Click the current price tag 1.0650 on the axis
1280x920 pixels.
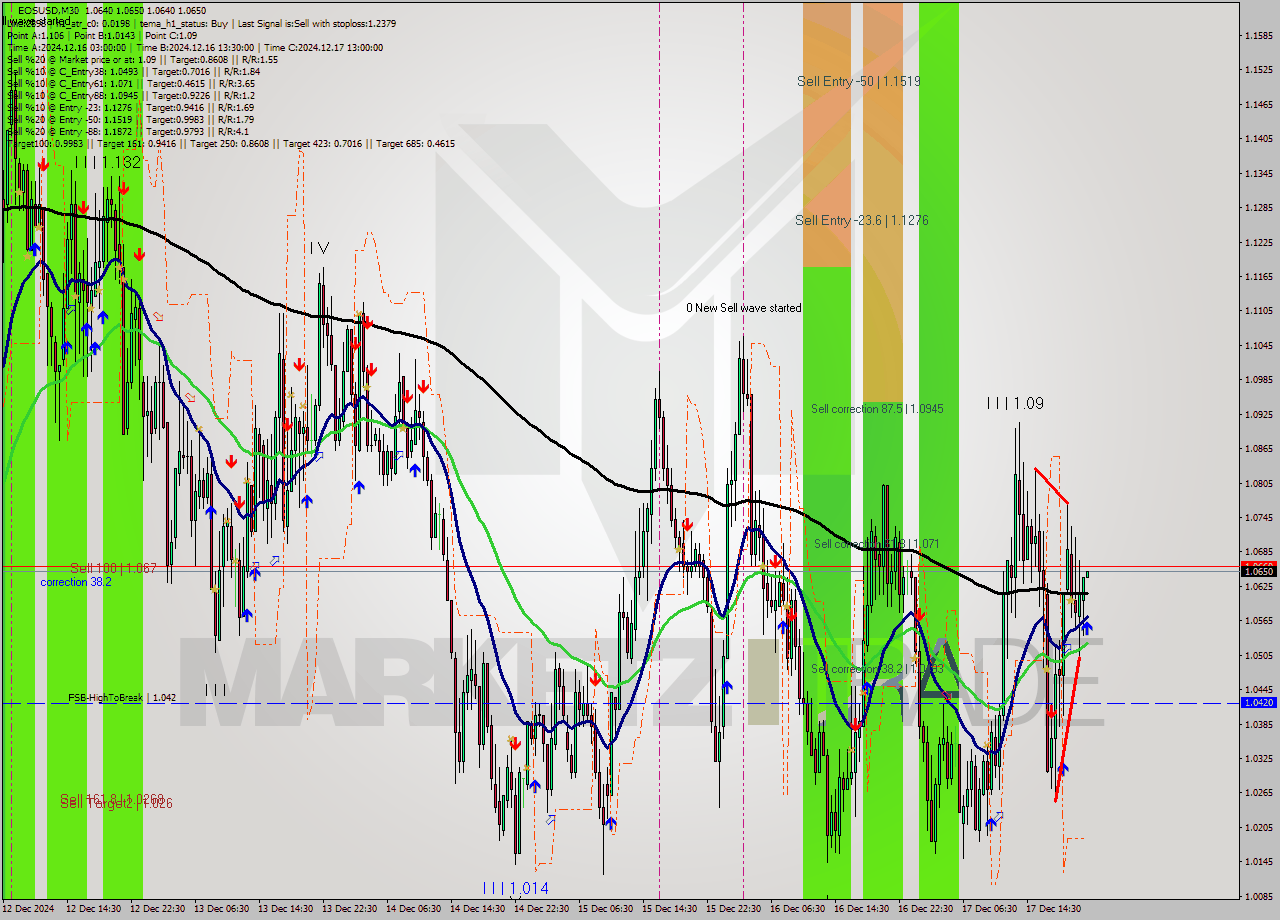point(1258,570)
